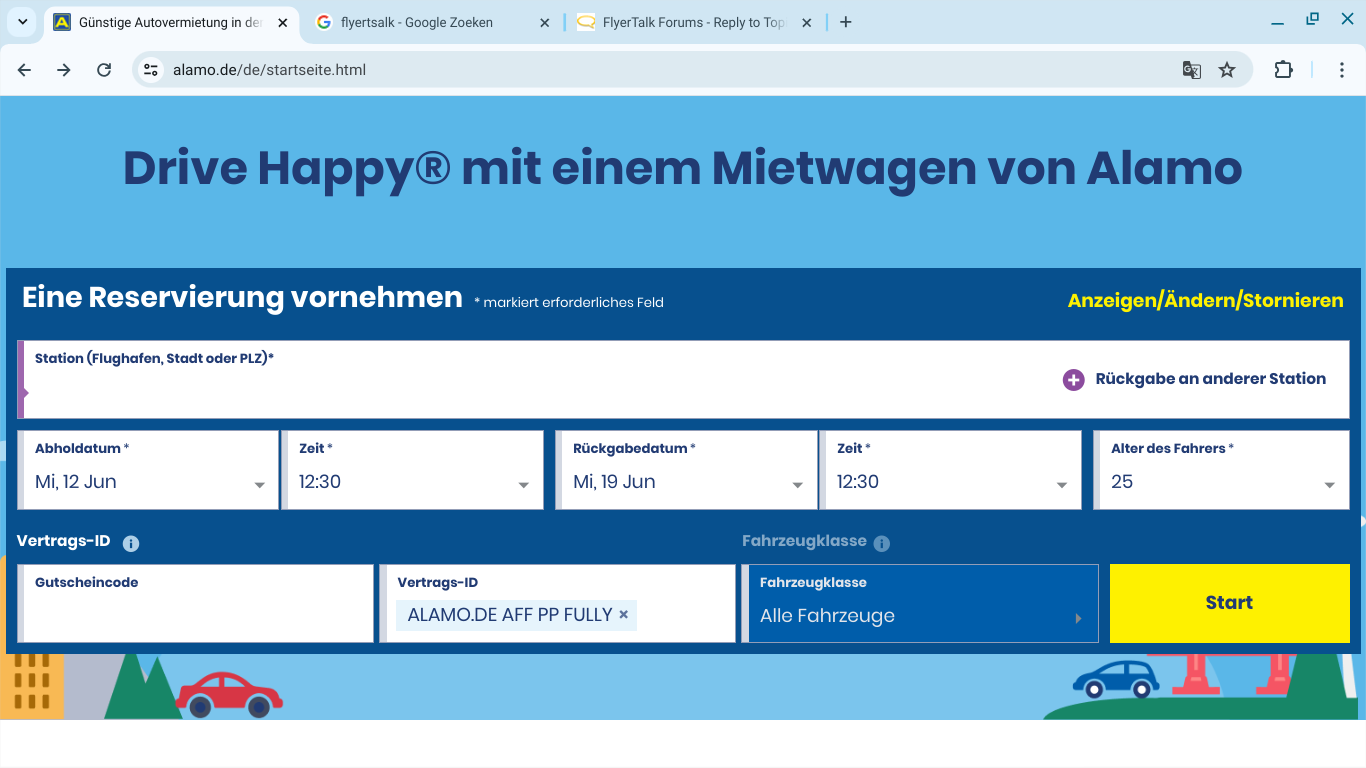Open the Google Translate icon in address bar

(x=1191, y=70)
